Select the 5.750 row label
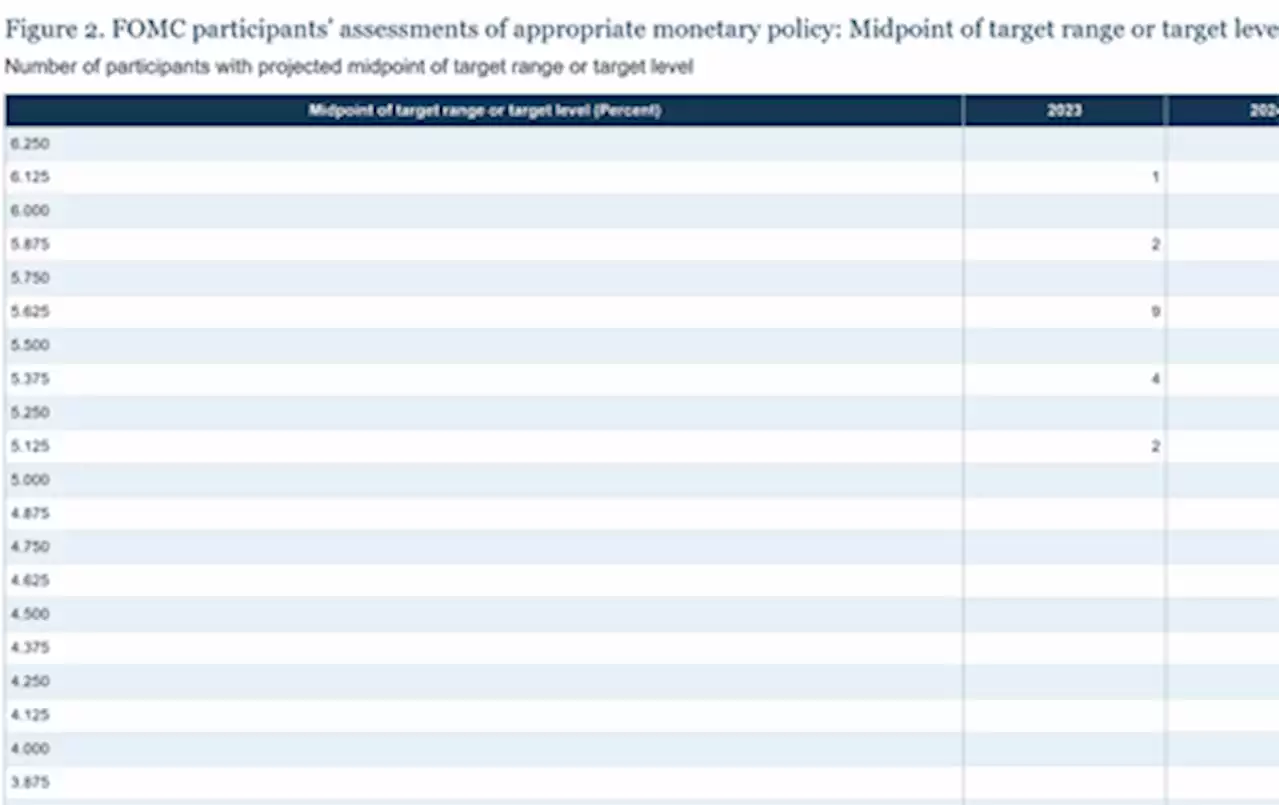The image size is (1280, 805). 30,278
